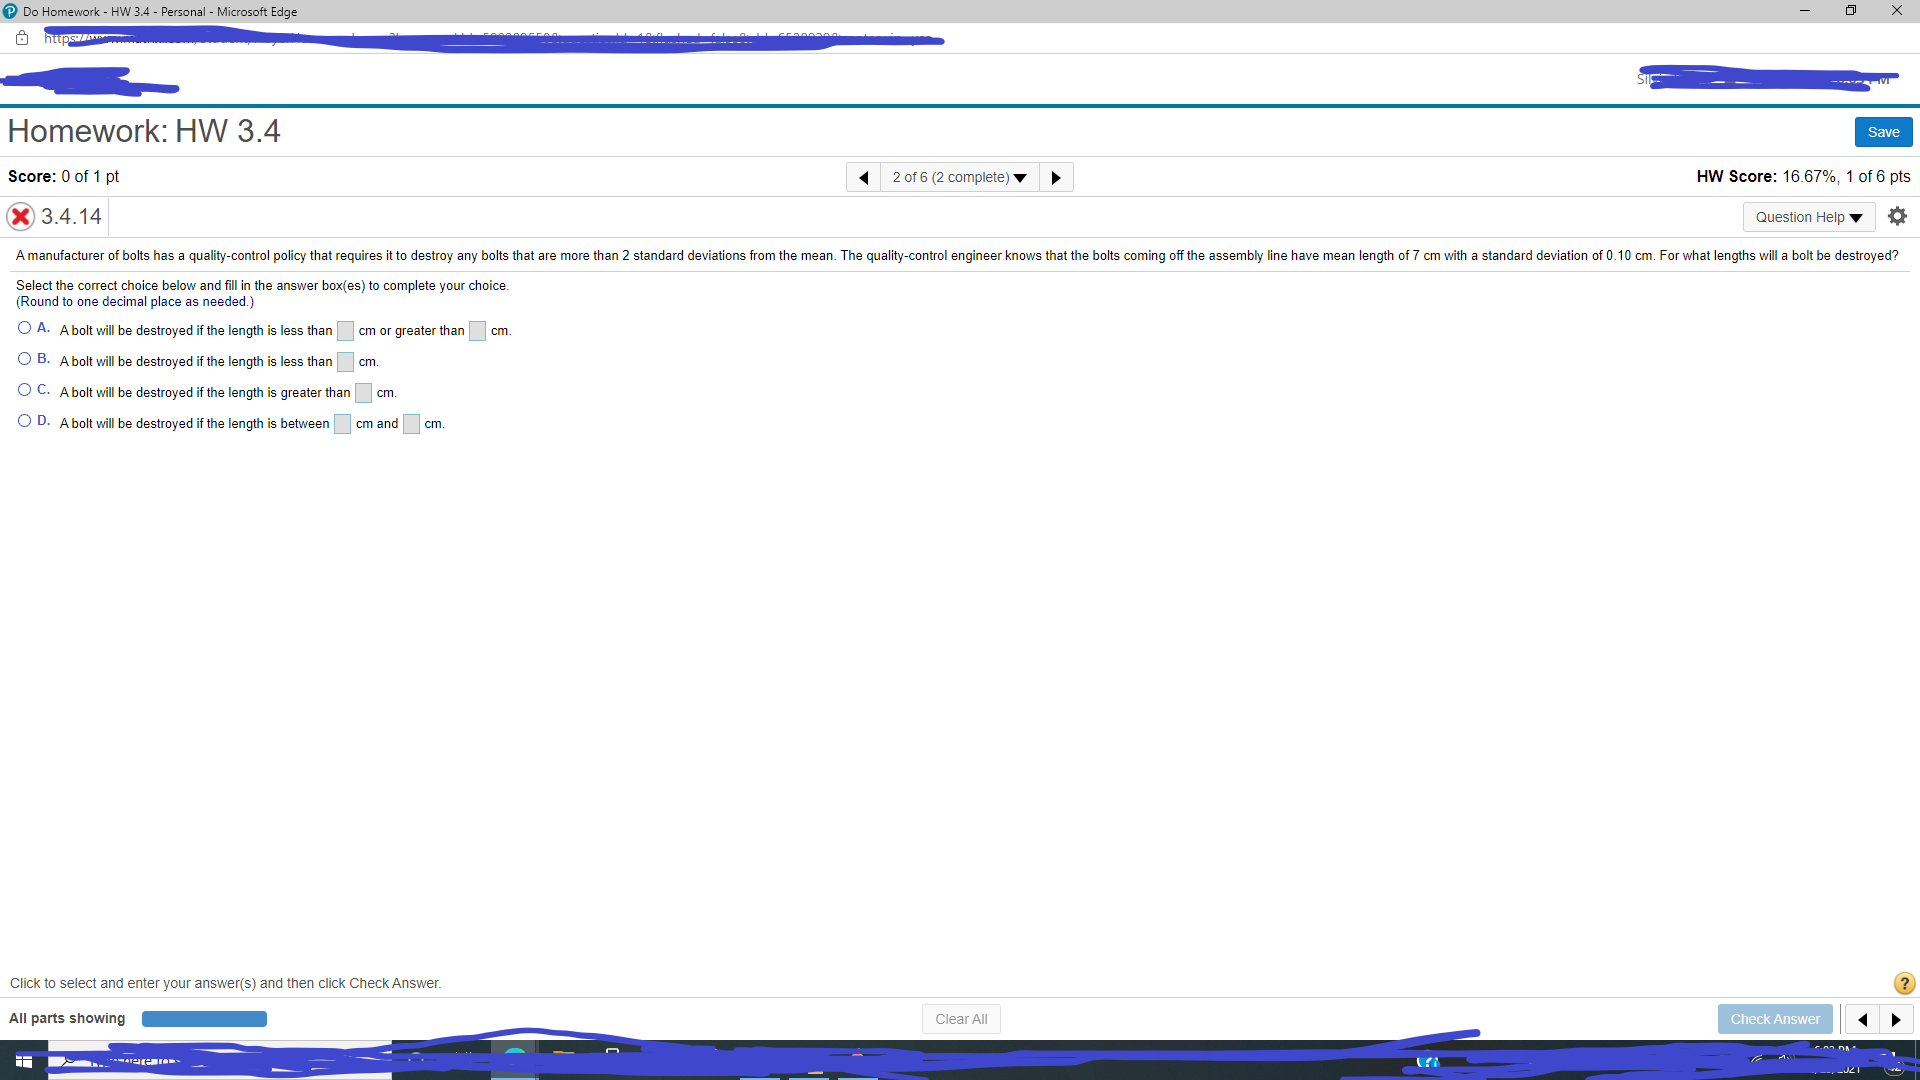
Task: Click the red X incorrect marker beside 3.4.14
Action: pyautogui.click(x=21, y=216)
